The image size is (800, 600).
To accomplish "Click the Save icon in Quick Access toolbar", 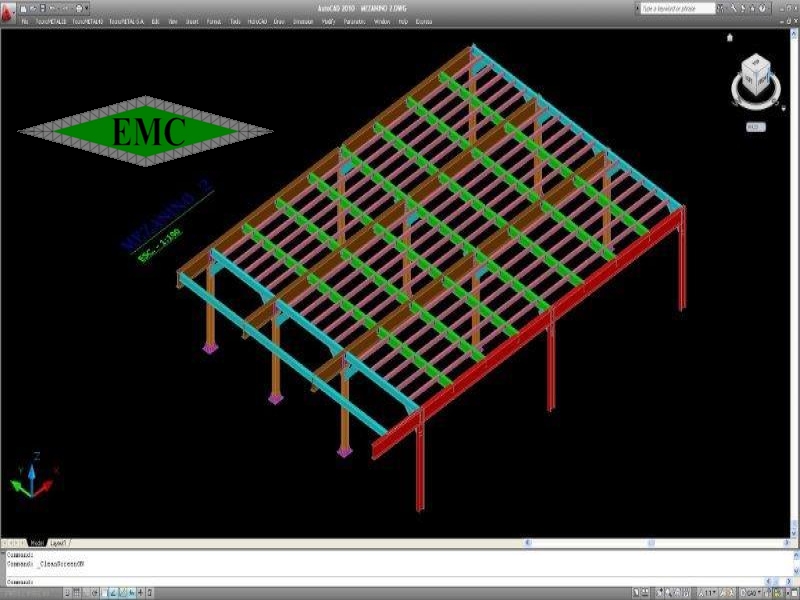I will 43,8.
